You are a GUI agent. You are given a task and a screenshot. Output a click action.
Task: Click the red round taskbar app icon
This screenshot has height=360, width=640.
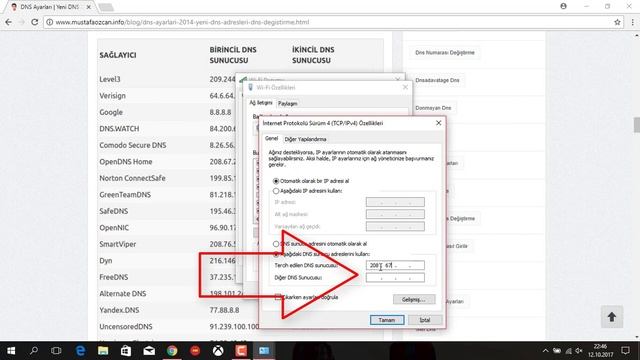(195, 351)
